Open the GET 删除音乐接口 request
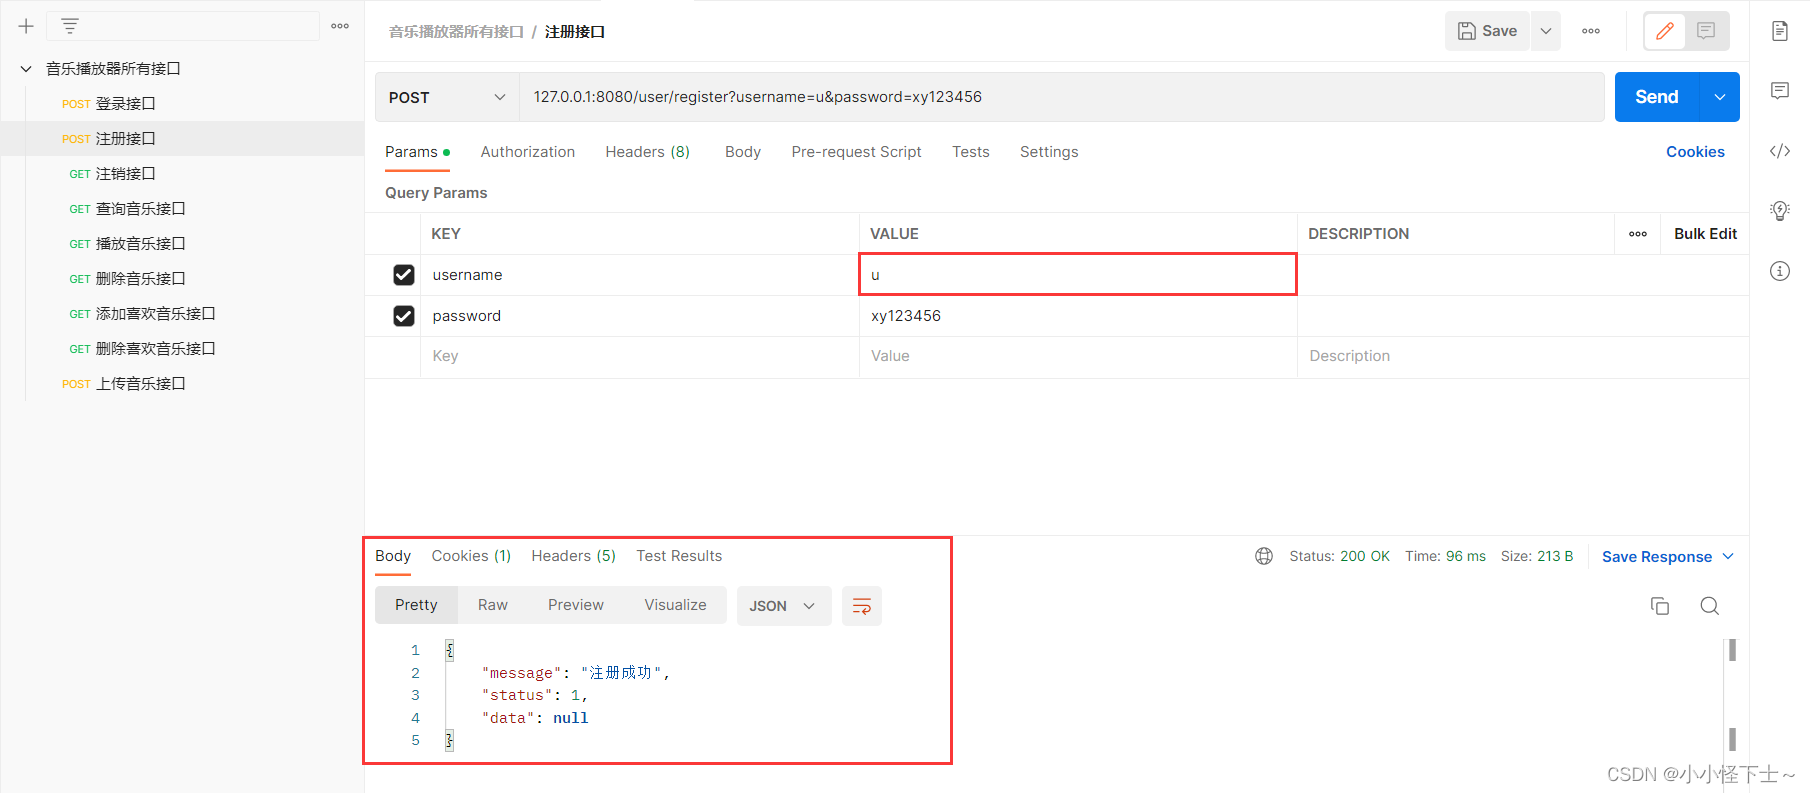1810x793 pixels. 182,279
